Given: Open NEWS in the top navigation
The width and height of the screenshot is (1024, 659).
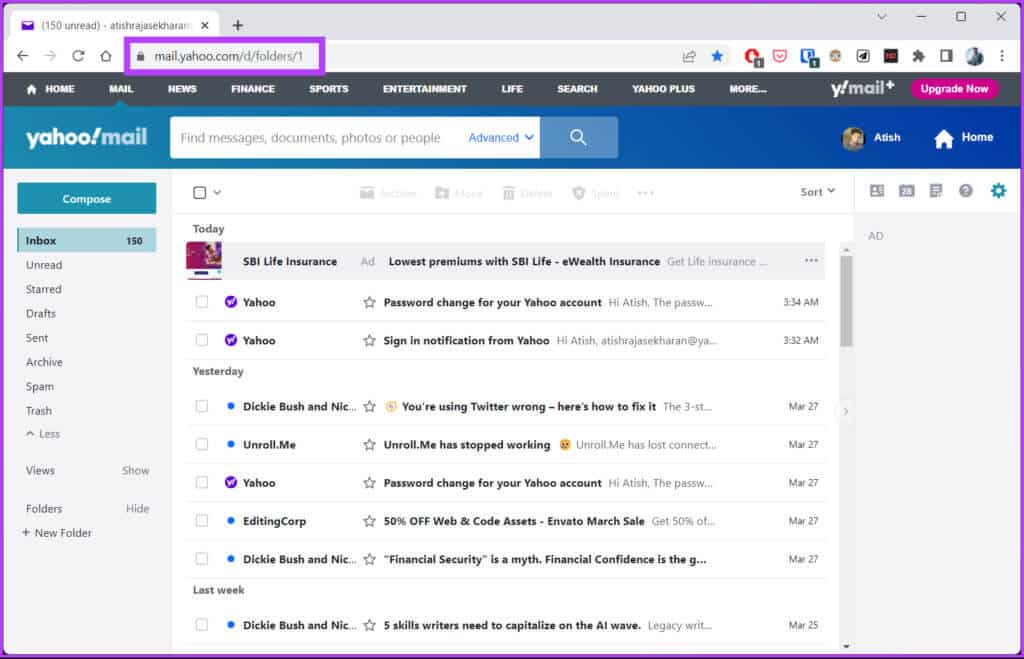Looking at the screenshot, I should (x=182, y=89).
